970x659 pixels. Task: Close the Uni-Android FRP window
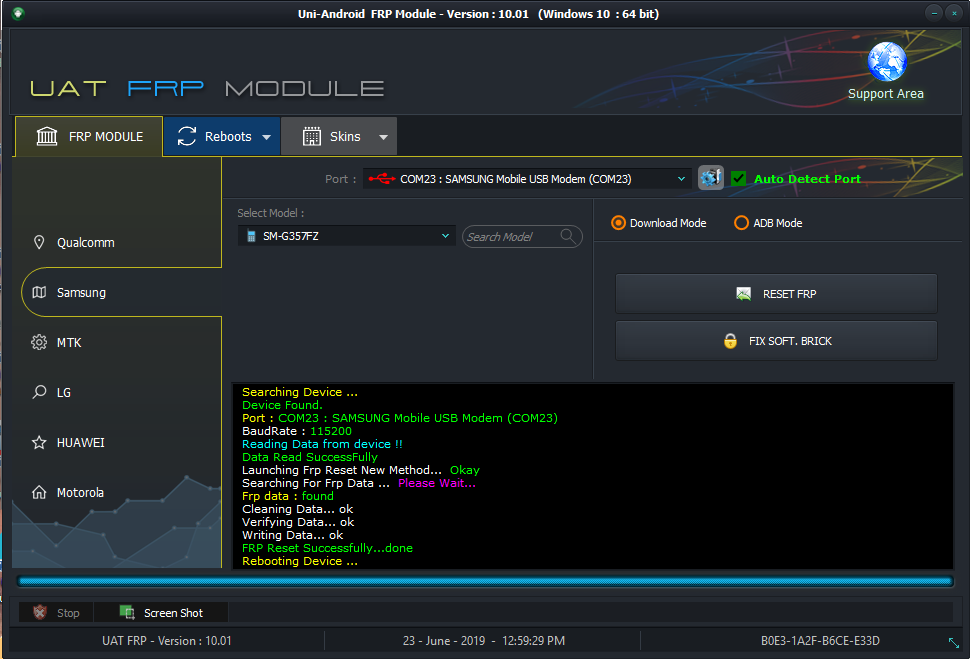pos(954,13)
